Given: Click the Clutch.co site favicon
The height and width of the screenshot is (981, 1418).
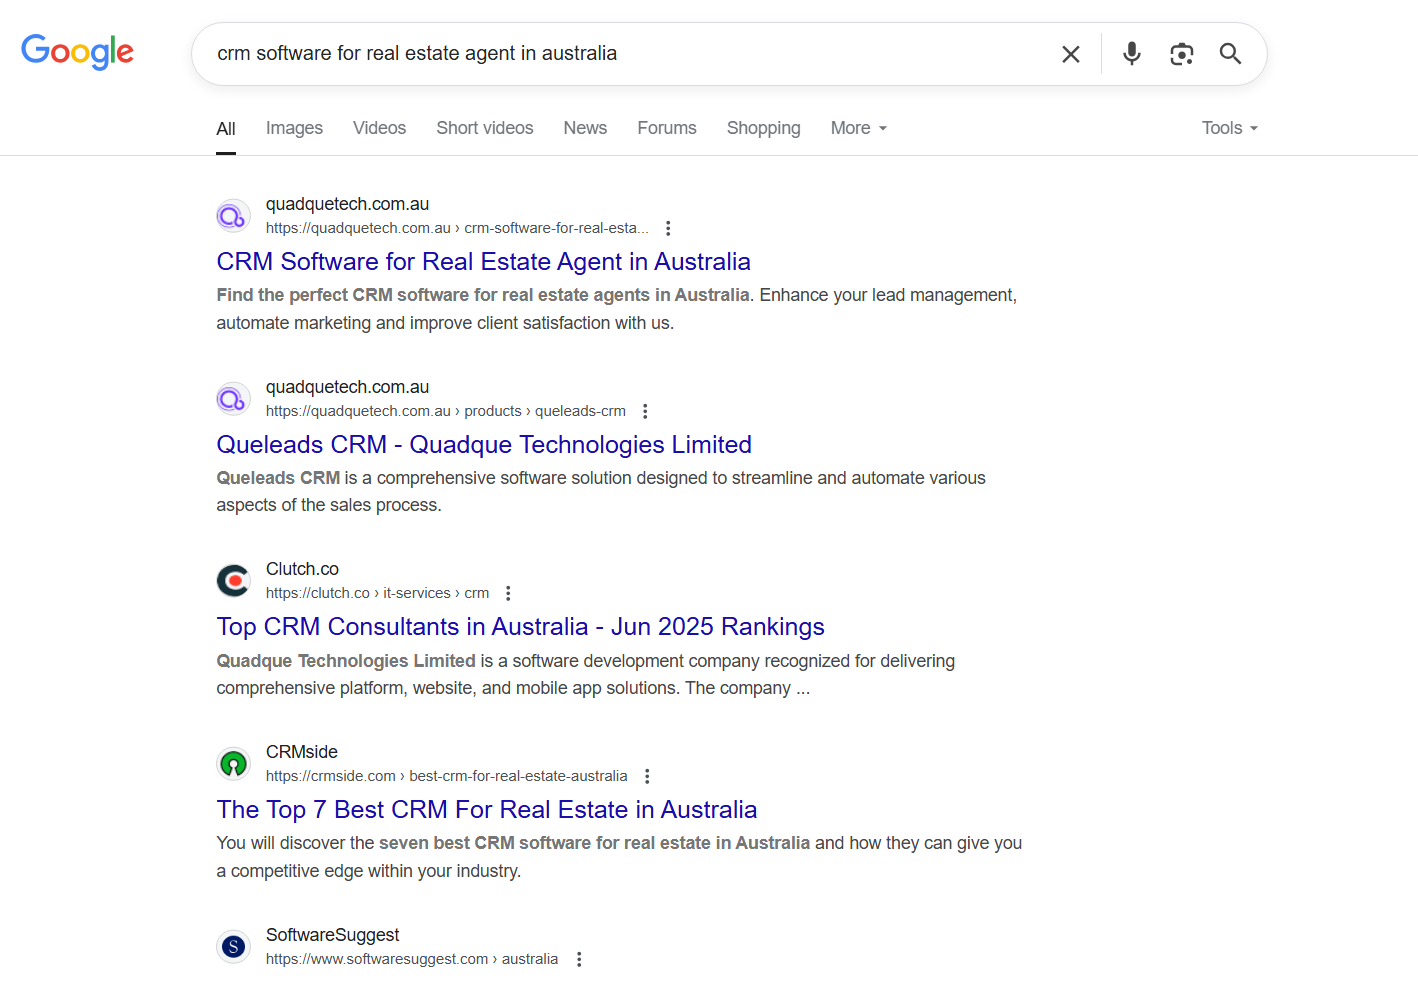Looking at the screenshot, I should (x=233, y=580).
